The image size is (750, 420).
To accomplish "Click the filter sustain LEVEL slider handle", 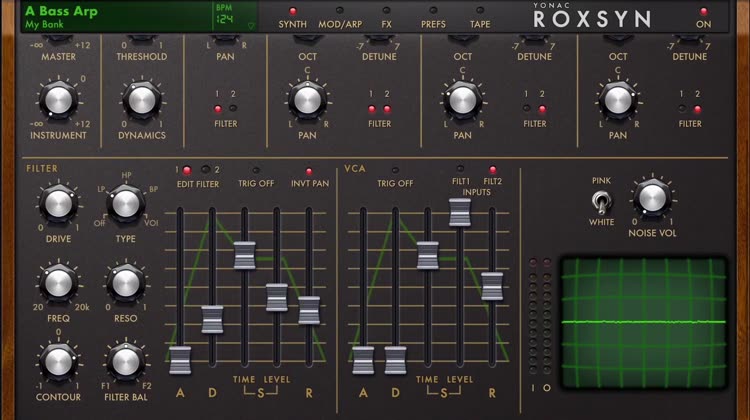I will 276,297.
